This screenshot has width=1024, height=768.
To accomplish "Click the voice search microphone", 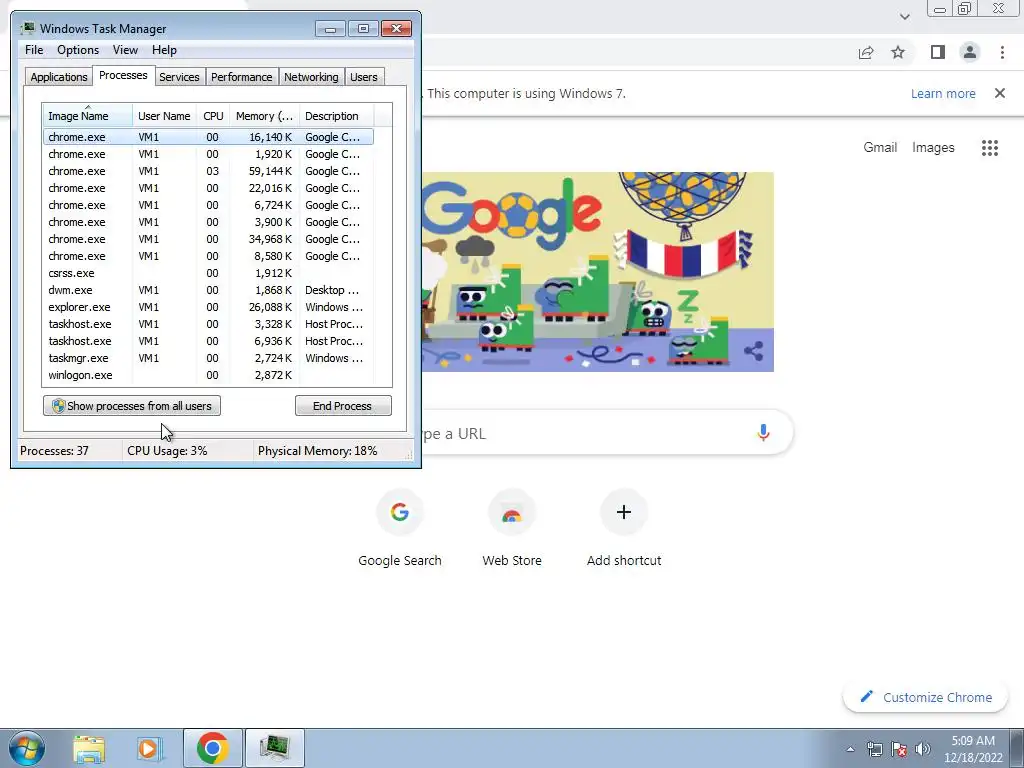I will click(x=763, y=432).
